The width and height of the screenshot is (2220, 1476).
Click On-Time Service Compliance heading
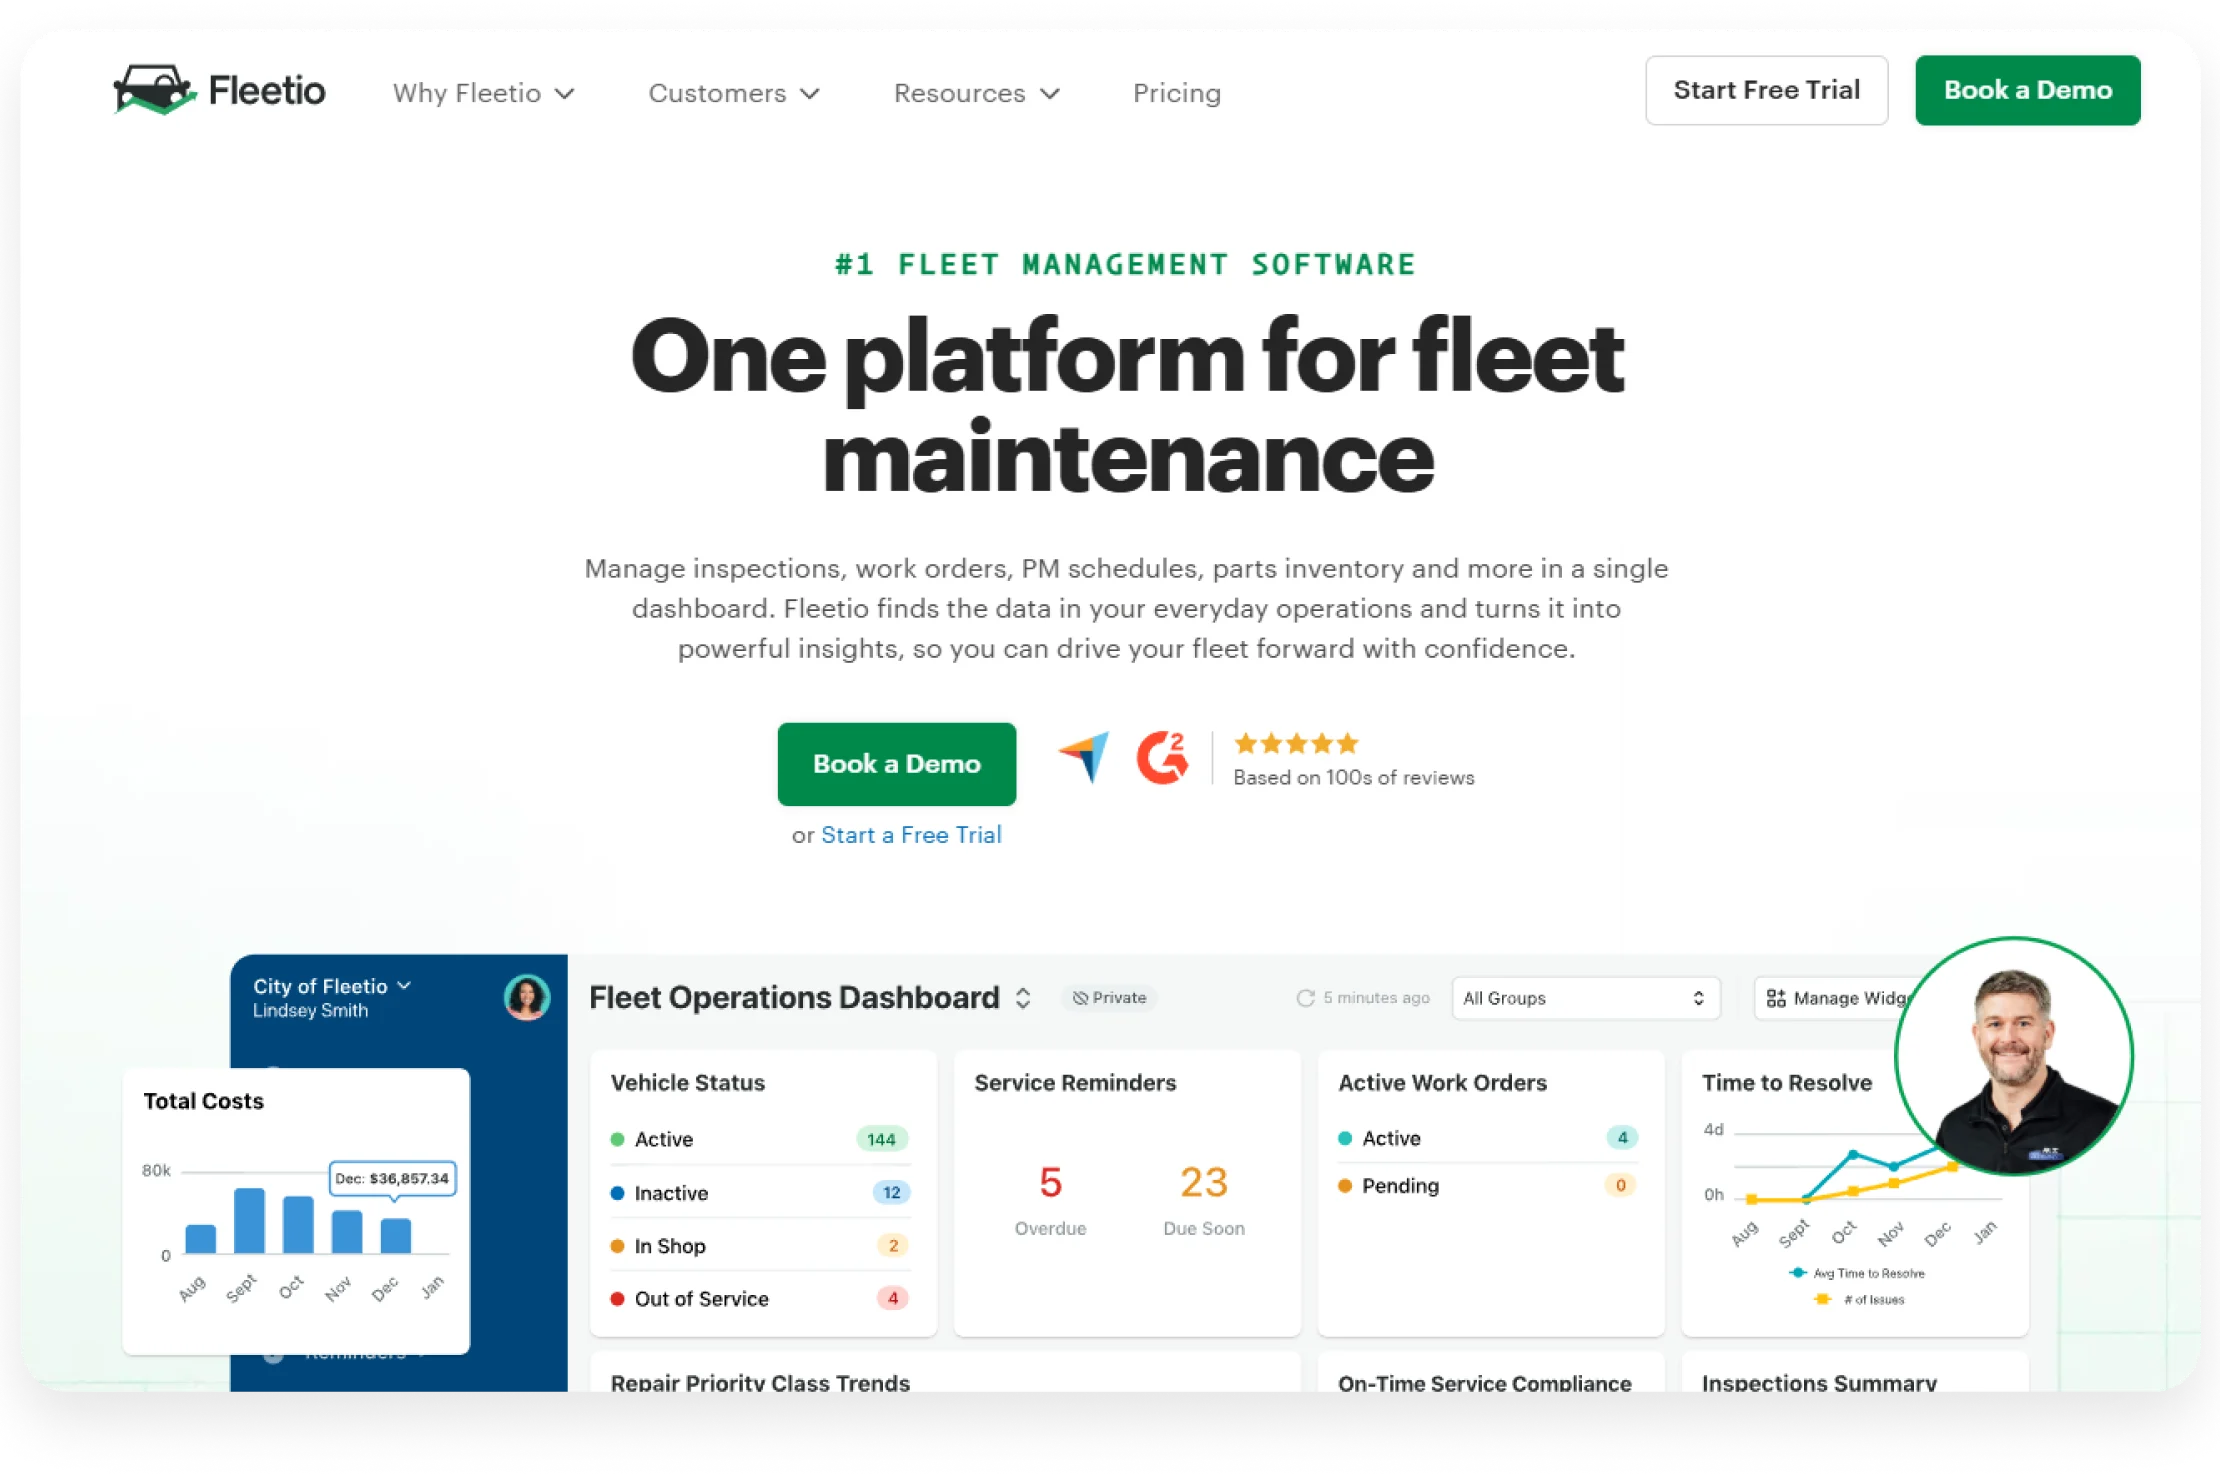pyautogui.click(x=1484, y=1382)
